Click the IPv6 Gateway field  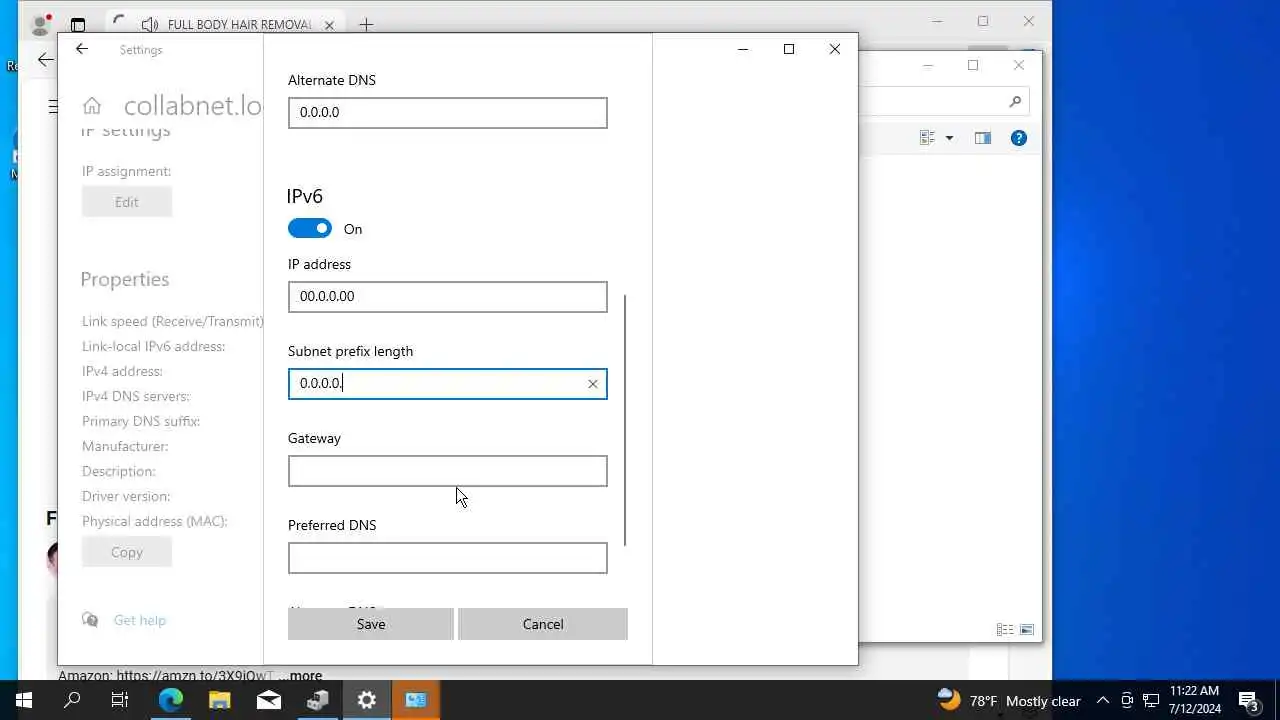(x=447, y=471)
